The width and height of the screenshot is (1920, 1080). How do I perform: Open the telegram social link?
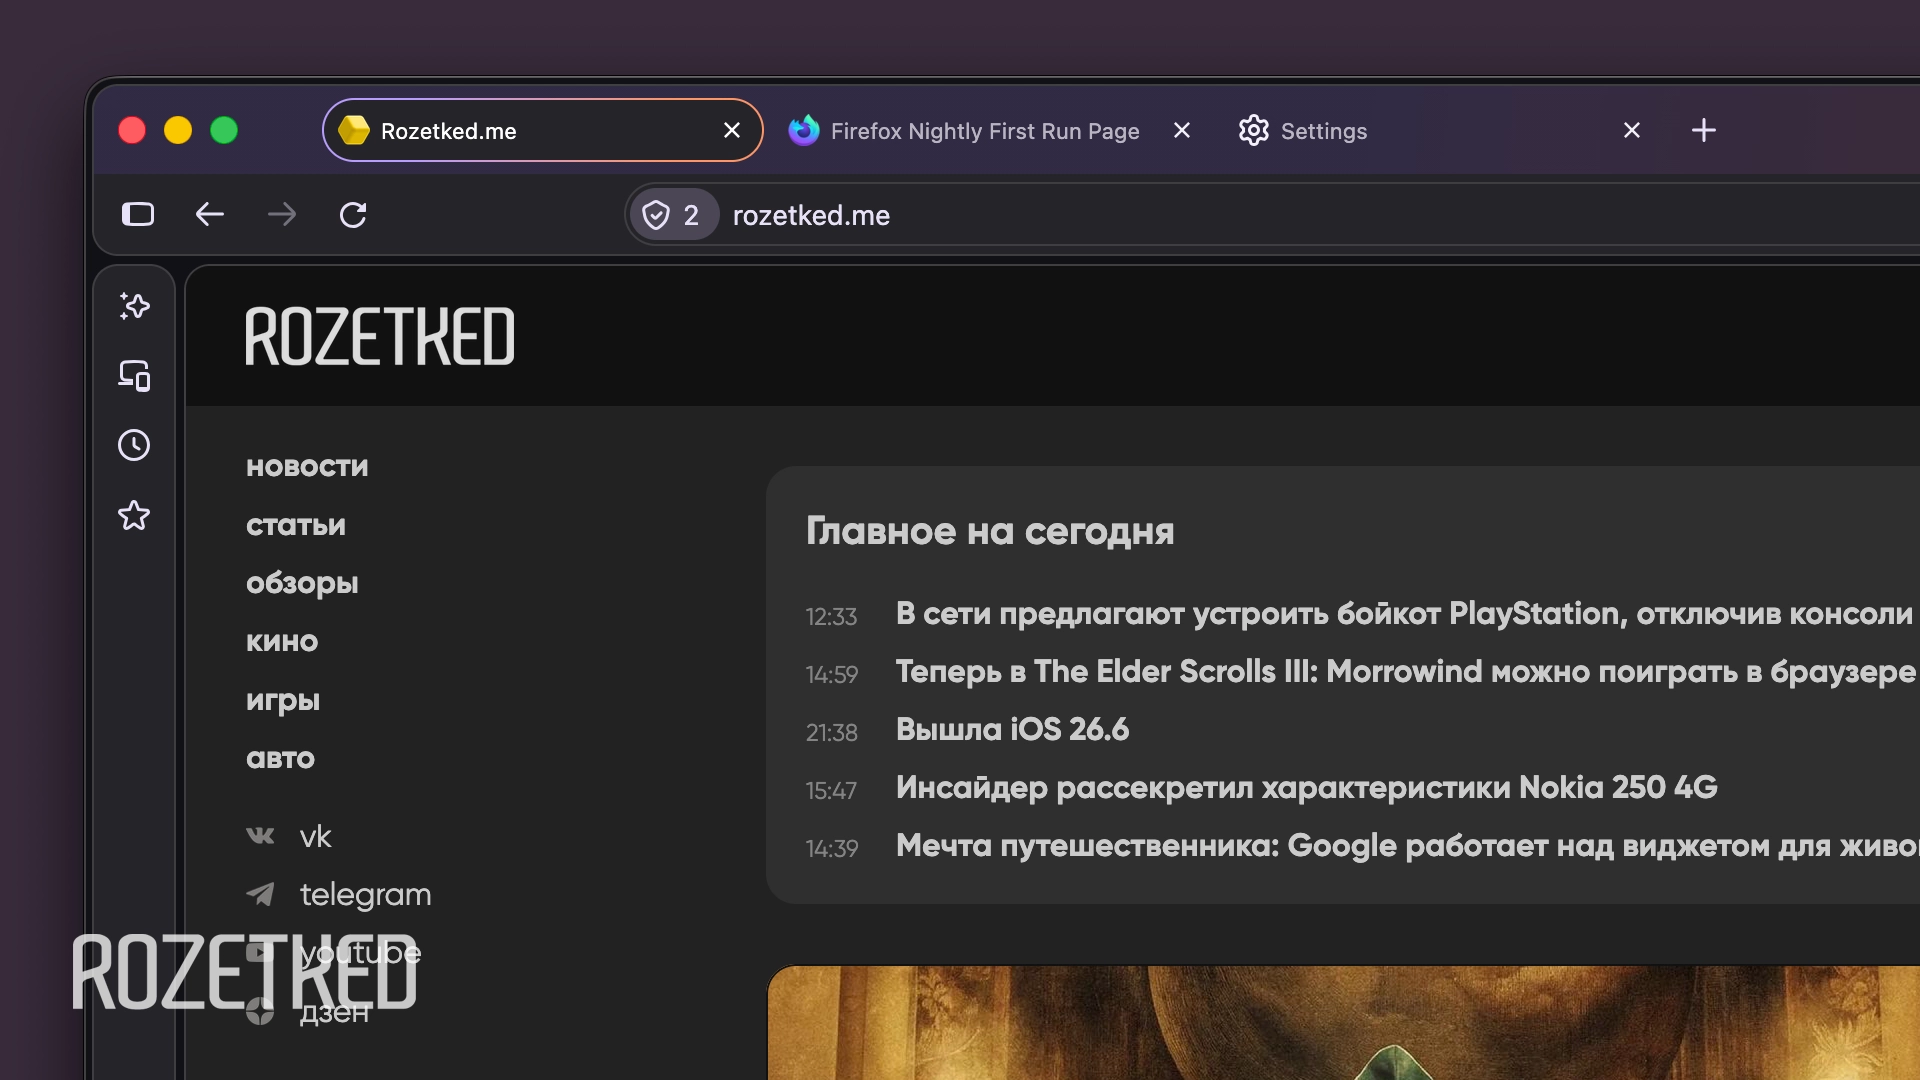pyautogui.click(x=366, y=894)
